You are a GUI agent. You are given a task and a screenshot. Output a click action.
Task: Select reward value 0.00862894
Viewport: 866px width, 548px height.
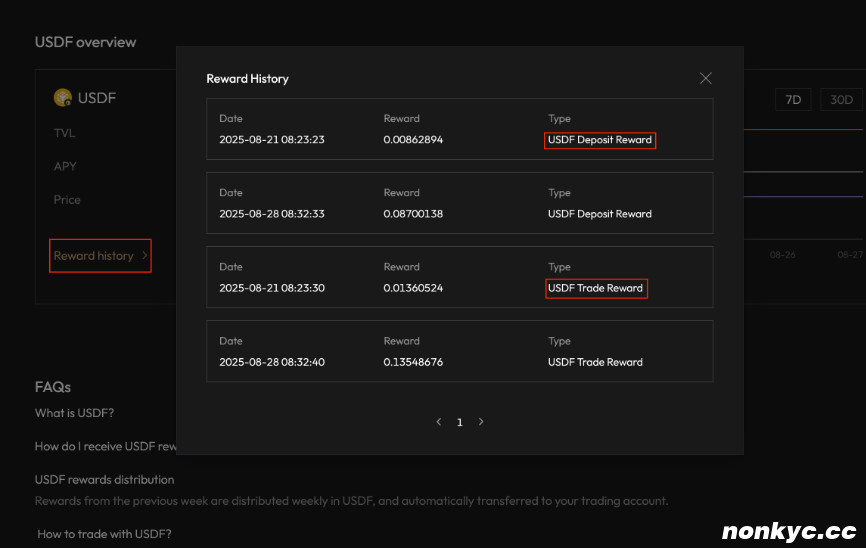pos(413,140)
